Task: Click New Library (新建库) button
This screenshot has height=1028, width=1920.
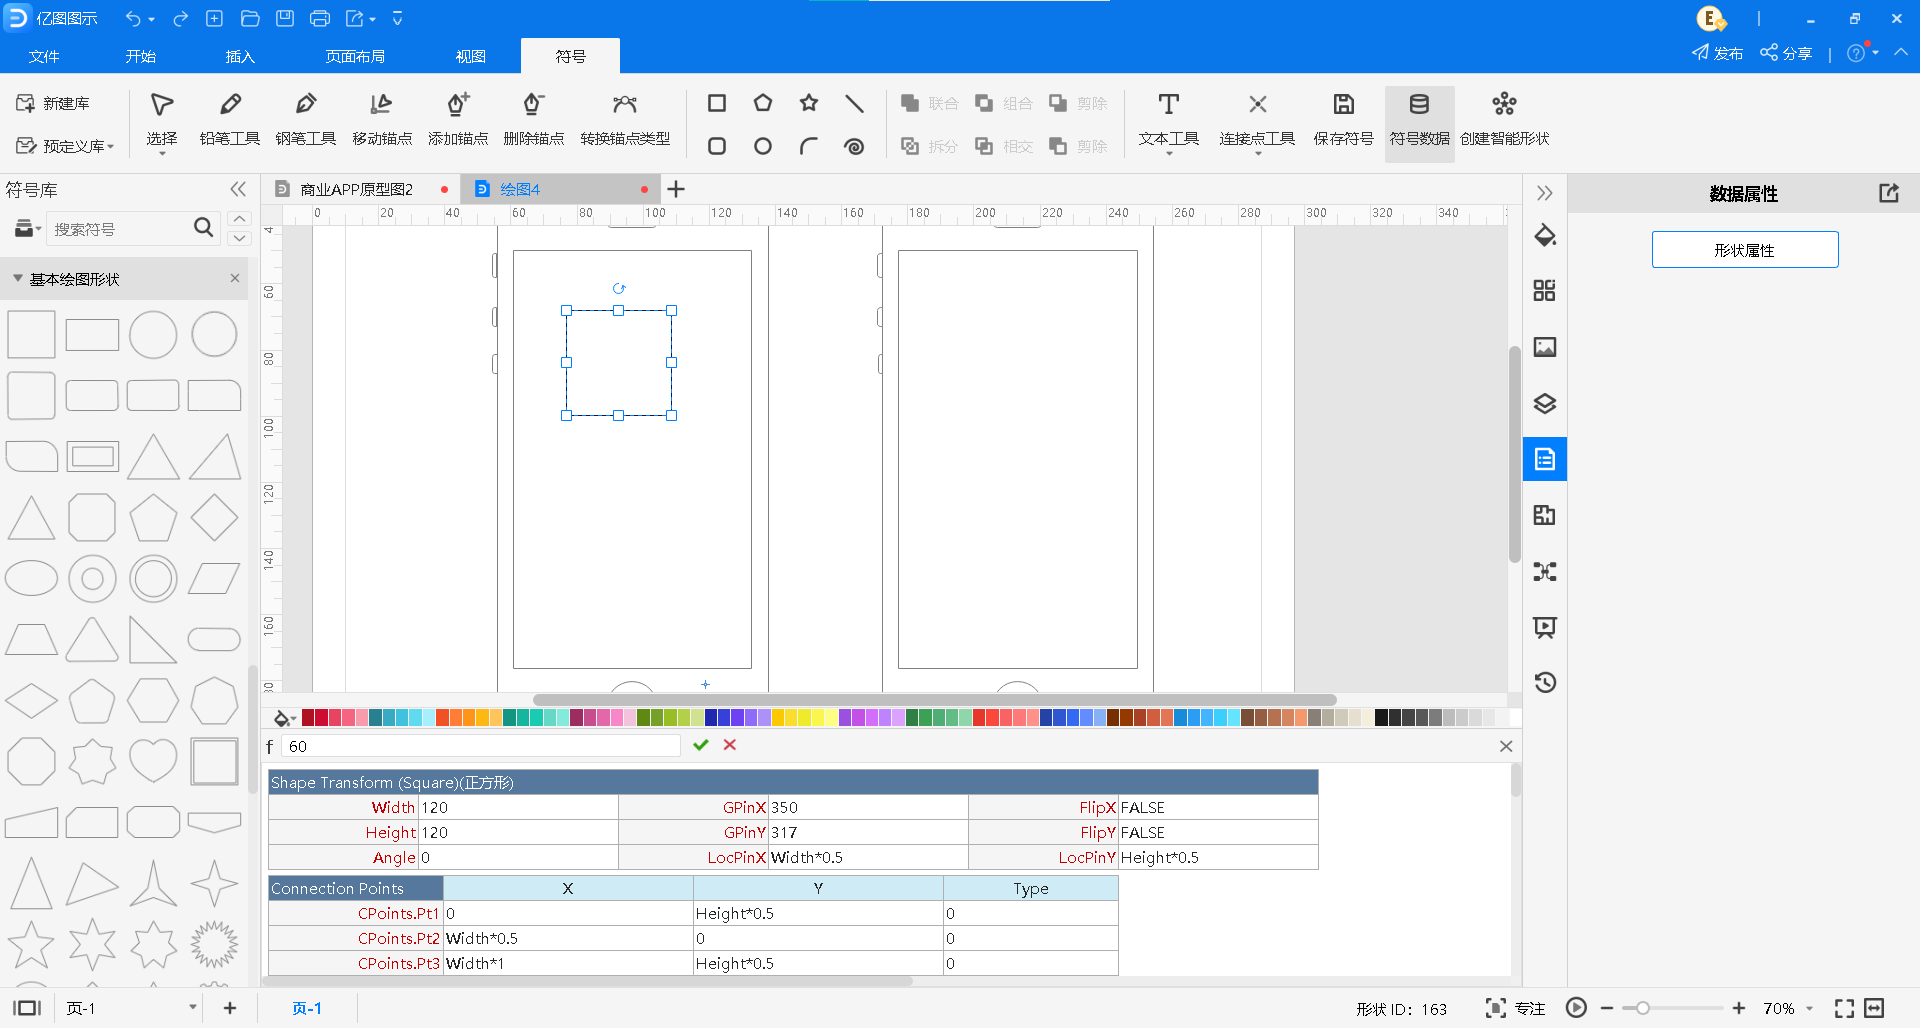Action: (53, 103)
